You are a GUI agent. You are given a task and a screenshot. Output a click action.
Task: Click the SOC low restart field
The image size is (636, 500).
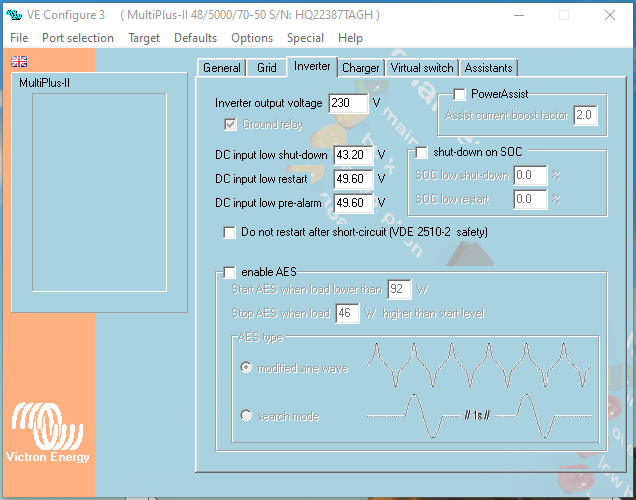[x=530, y=199]
